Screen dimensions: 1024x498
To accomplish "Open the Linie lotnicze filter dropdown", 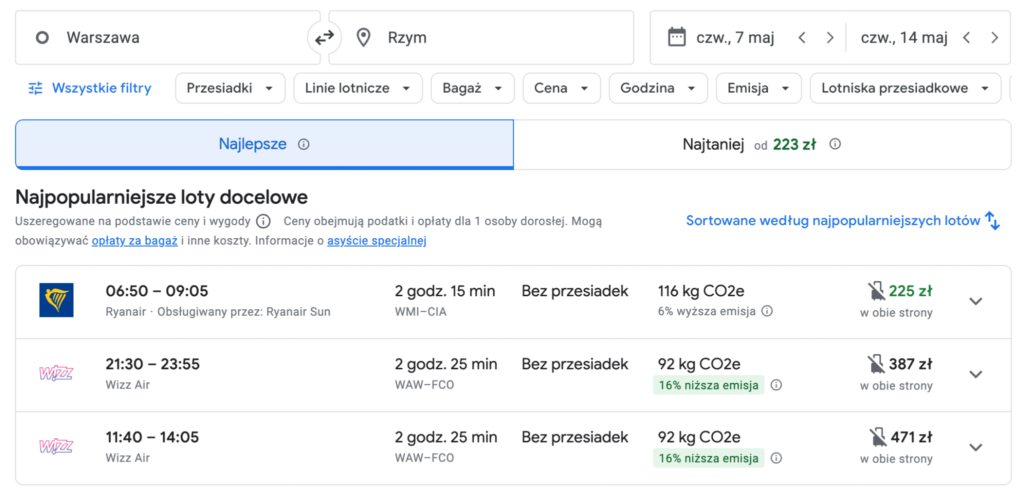I will click(x=357, y=88).
